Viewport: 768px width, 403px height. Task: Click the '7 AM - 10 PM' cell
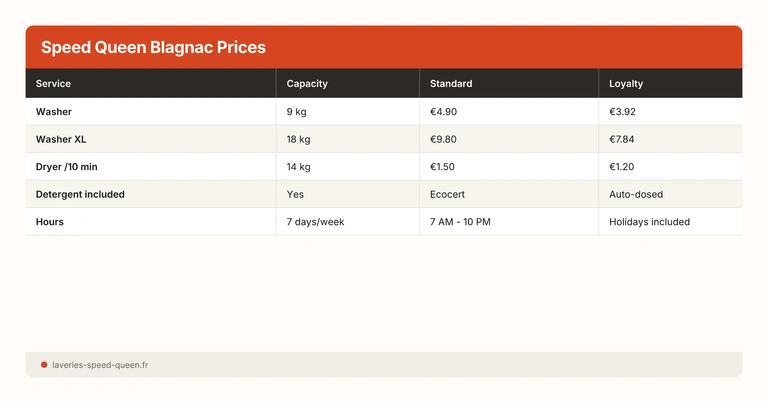click(460, 222)
